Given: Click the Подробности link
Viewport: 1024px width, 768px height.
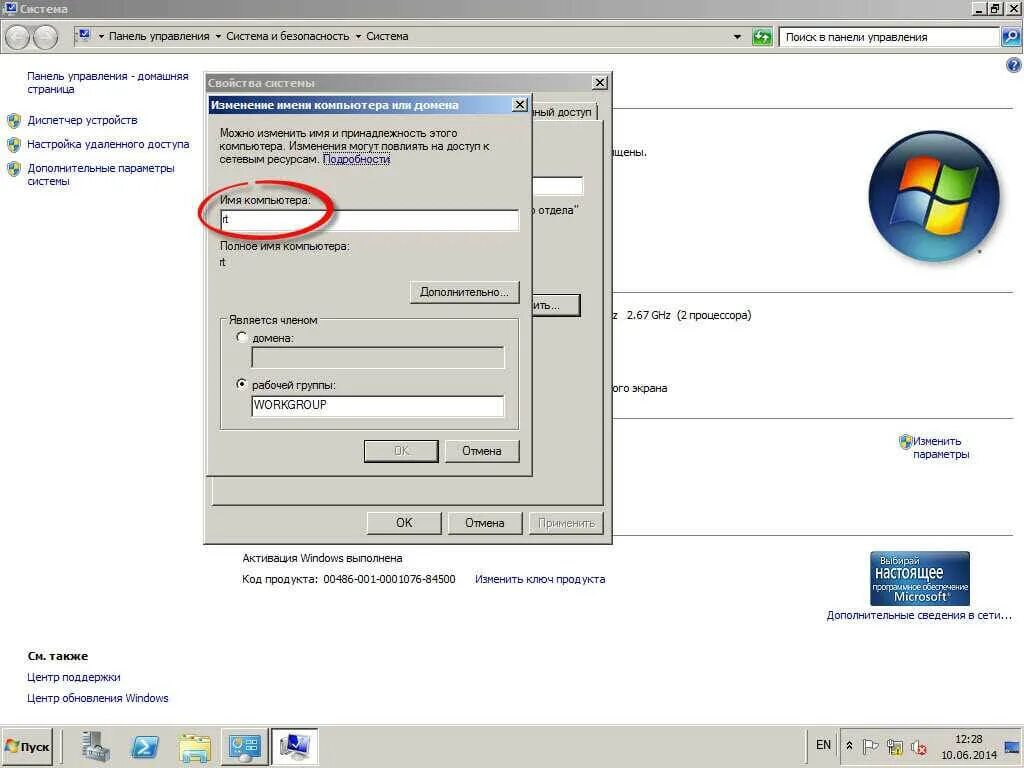Looking at the screenshot, I should (357, 159).
